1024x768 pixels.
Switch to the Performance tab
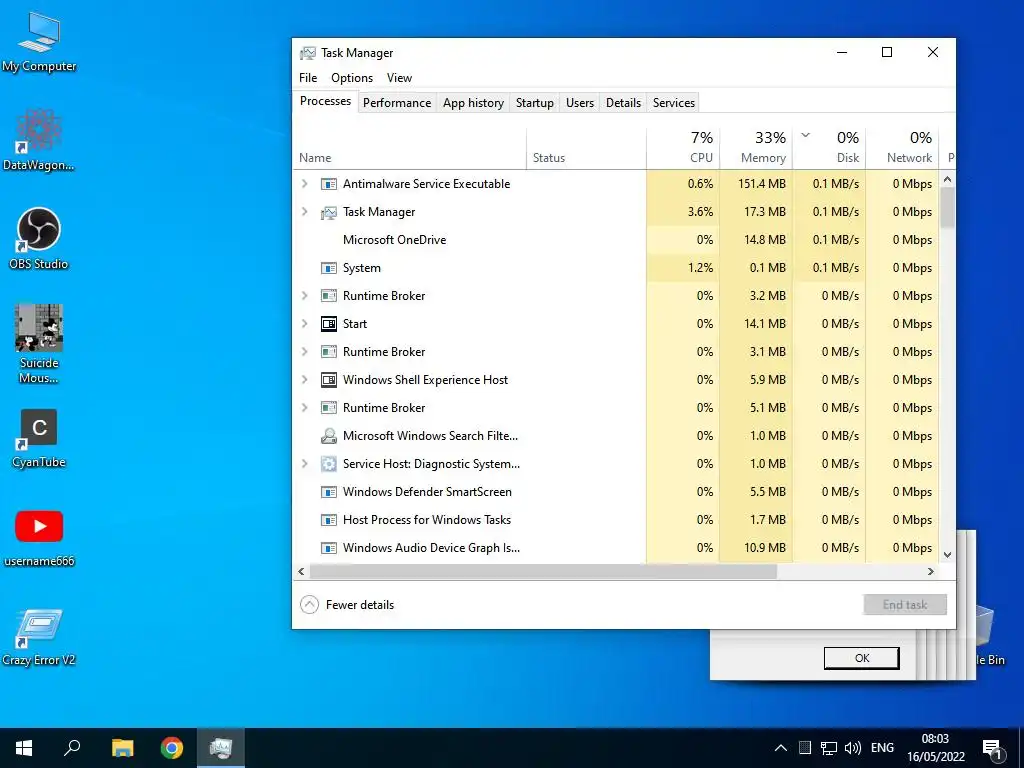[397, 103]
